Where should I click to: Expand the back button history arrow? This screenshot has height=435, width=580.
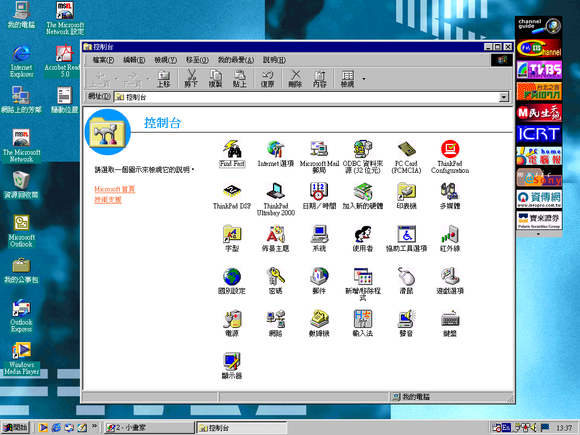117,79
